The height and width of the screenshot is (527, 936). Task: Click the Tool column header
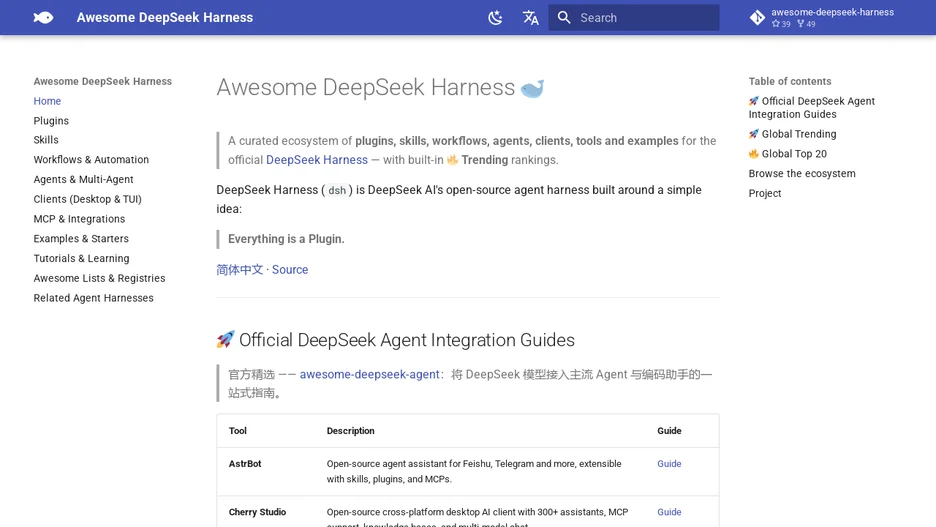point(238,430)
